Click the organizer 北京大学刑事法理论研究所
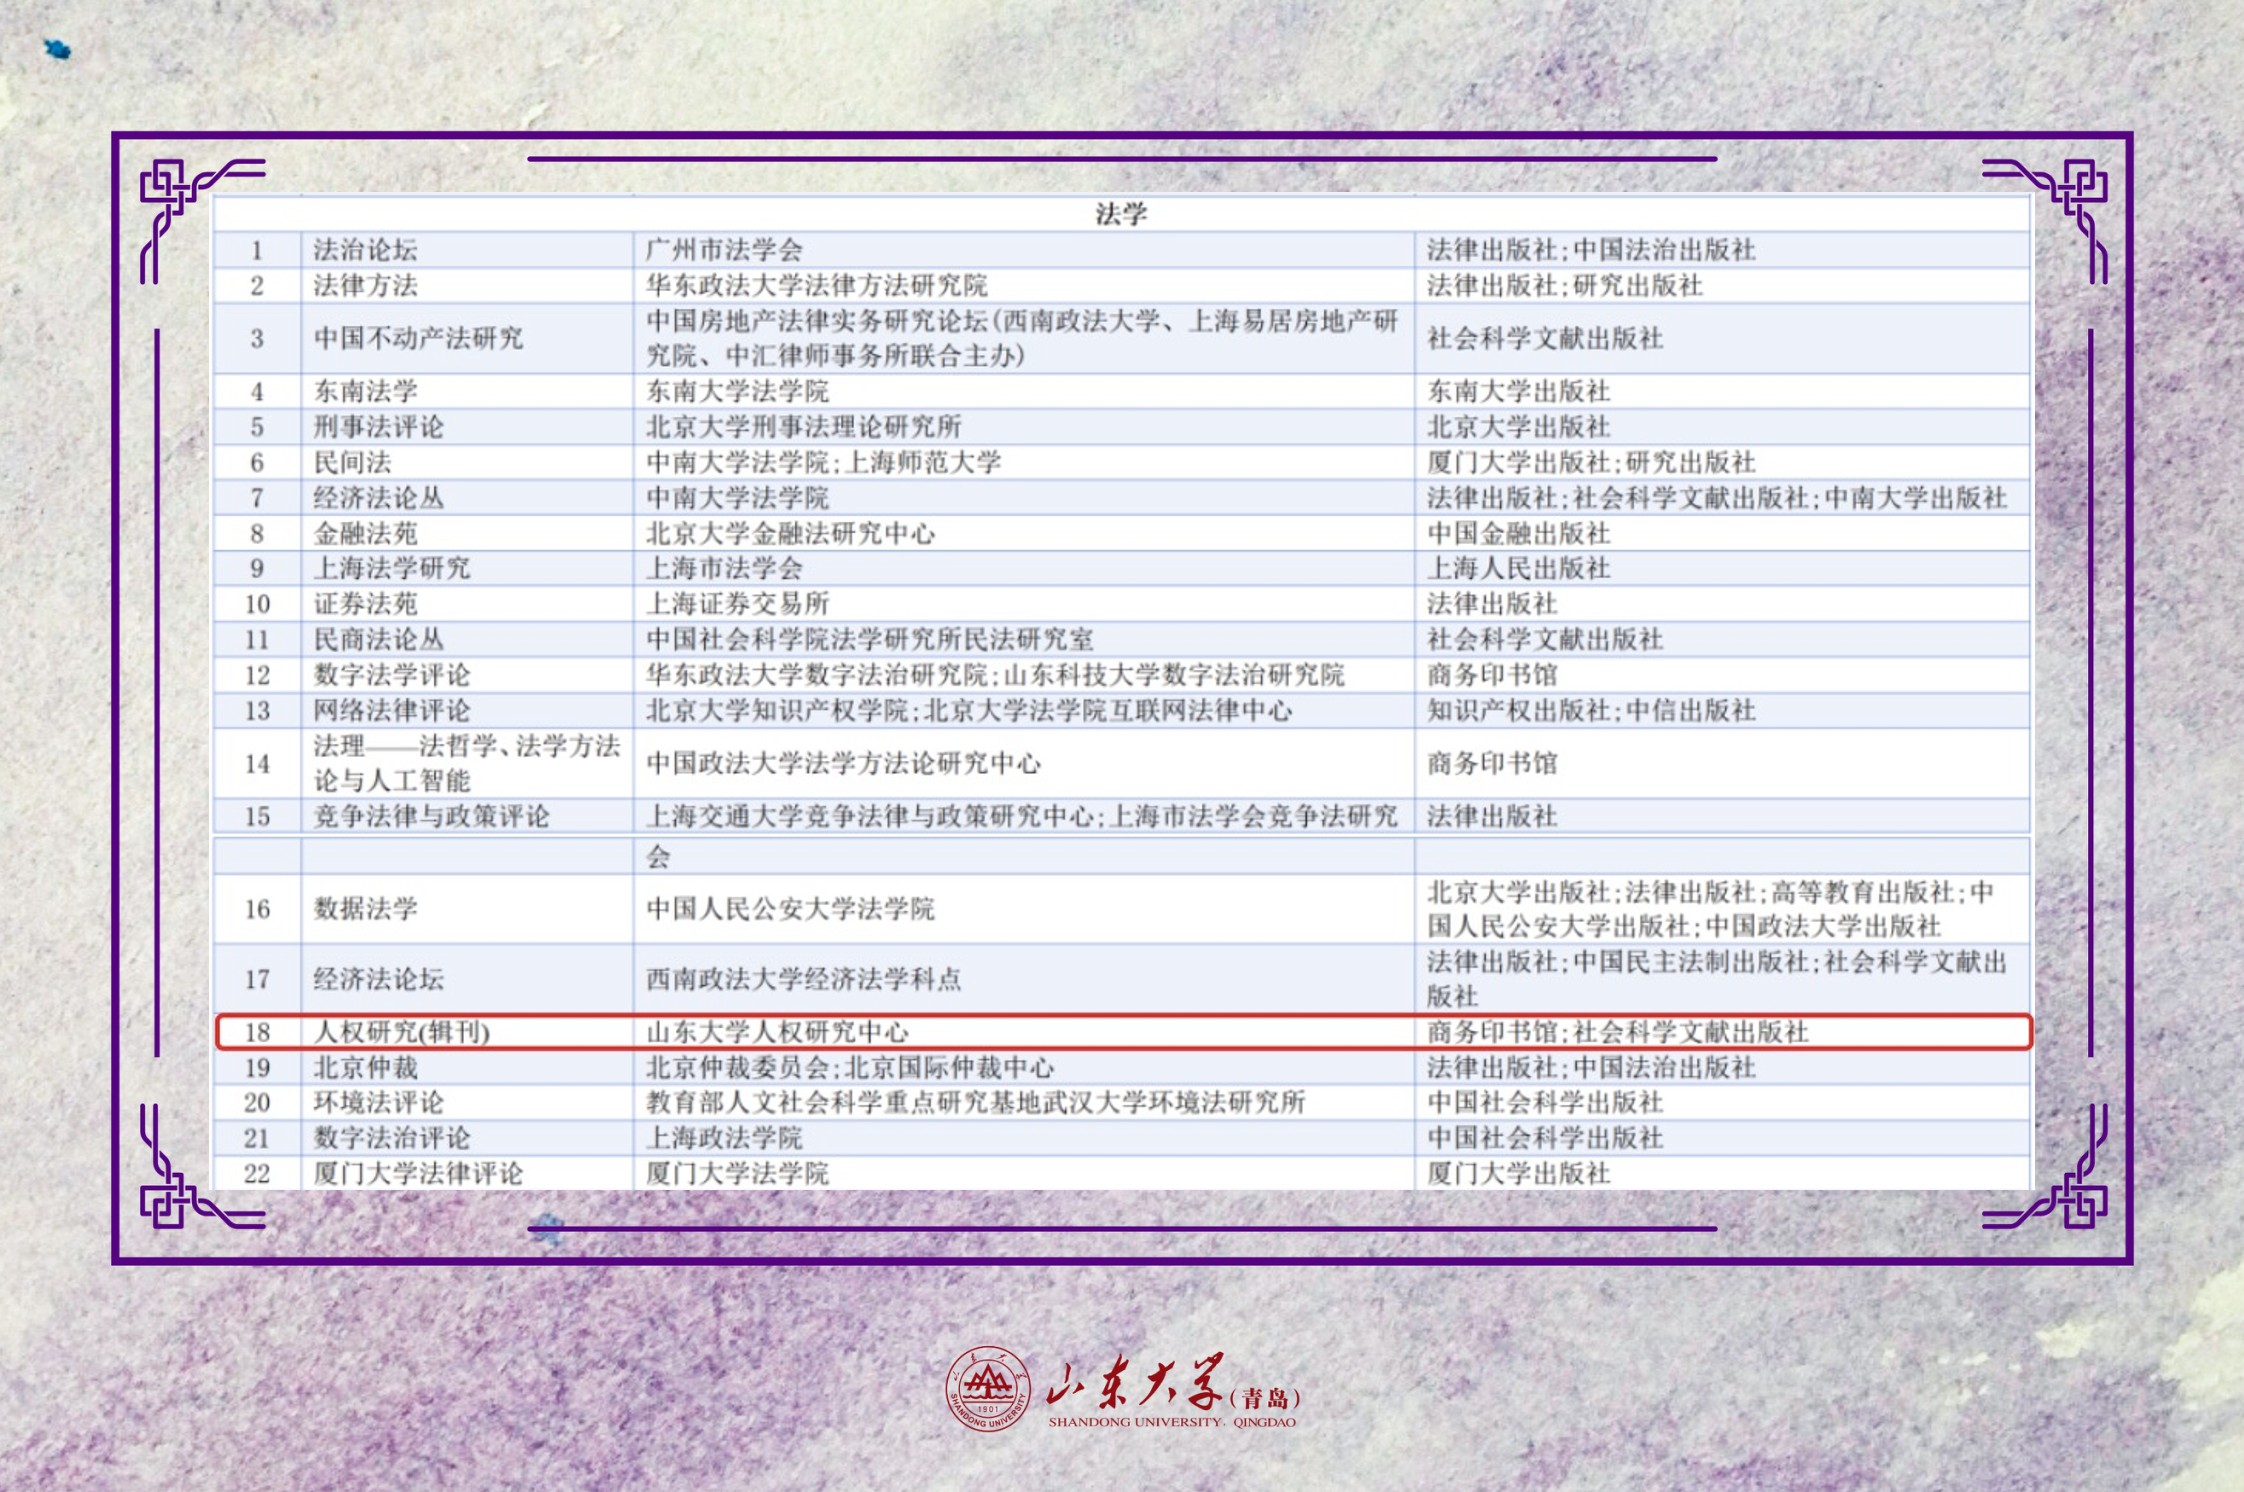 pos(803,427)
